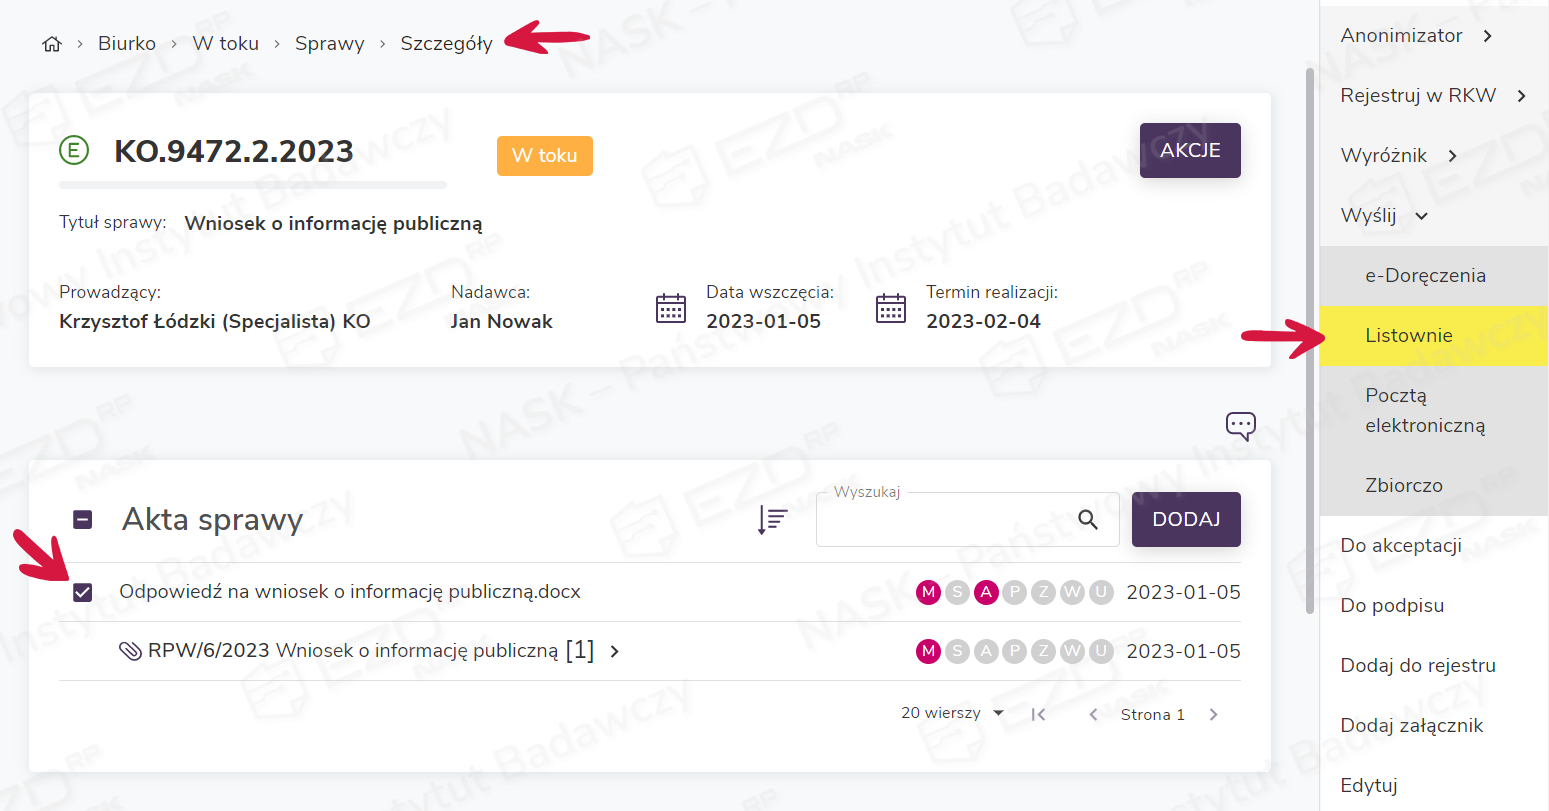Click the calendar icon beside Termin realizacji
This screenshot has width=1549, height=811.
890,308
